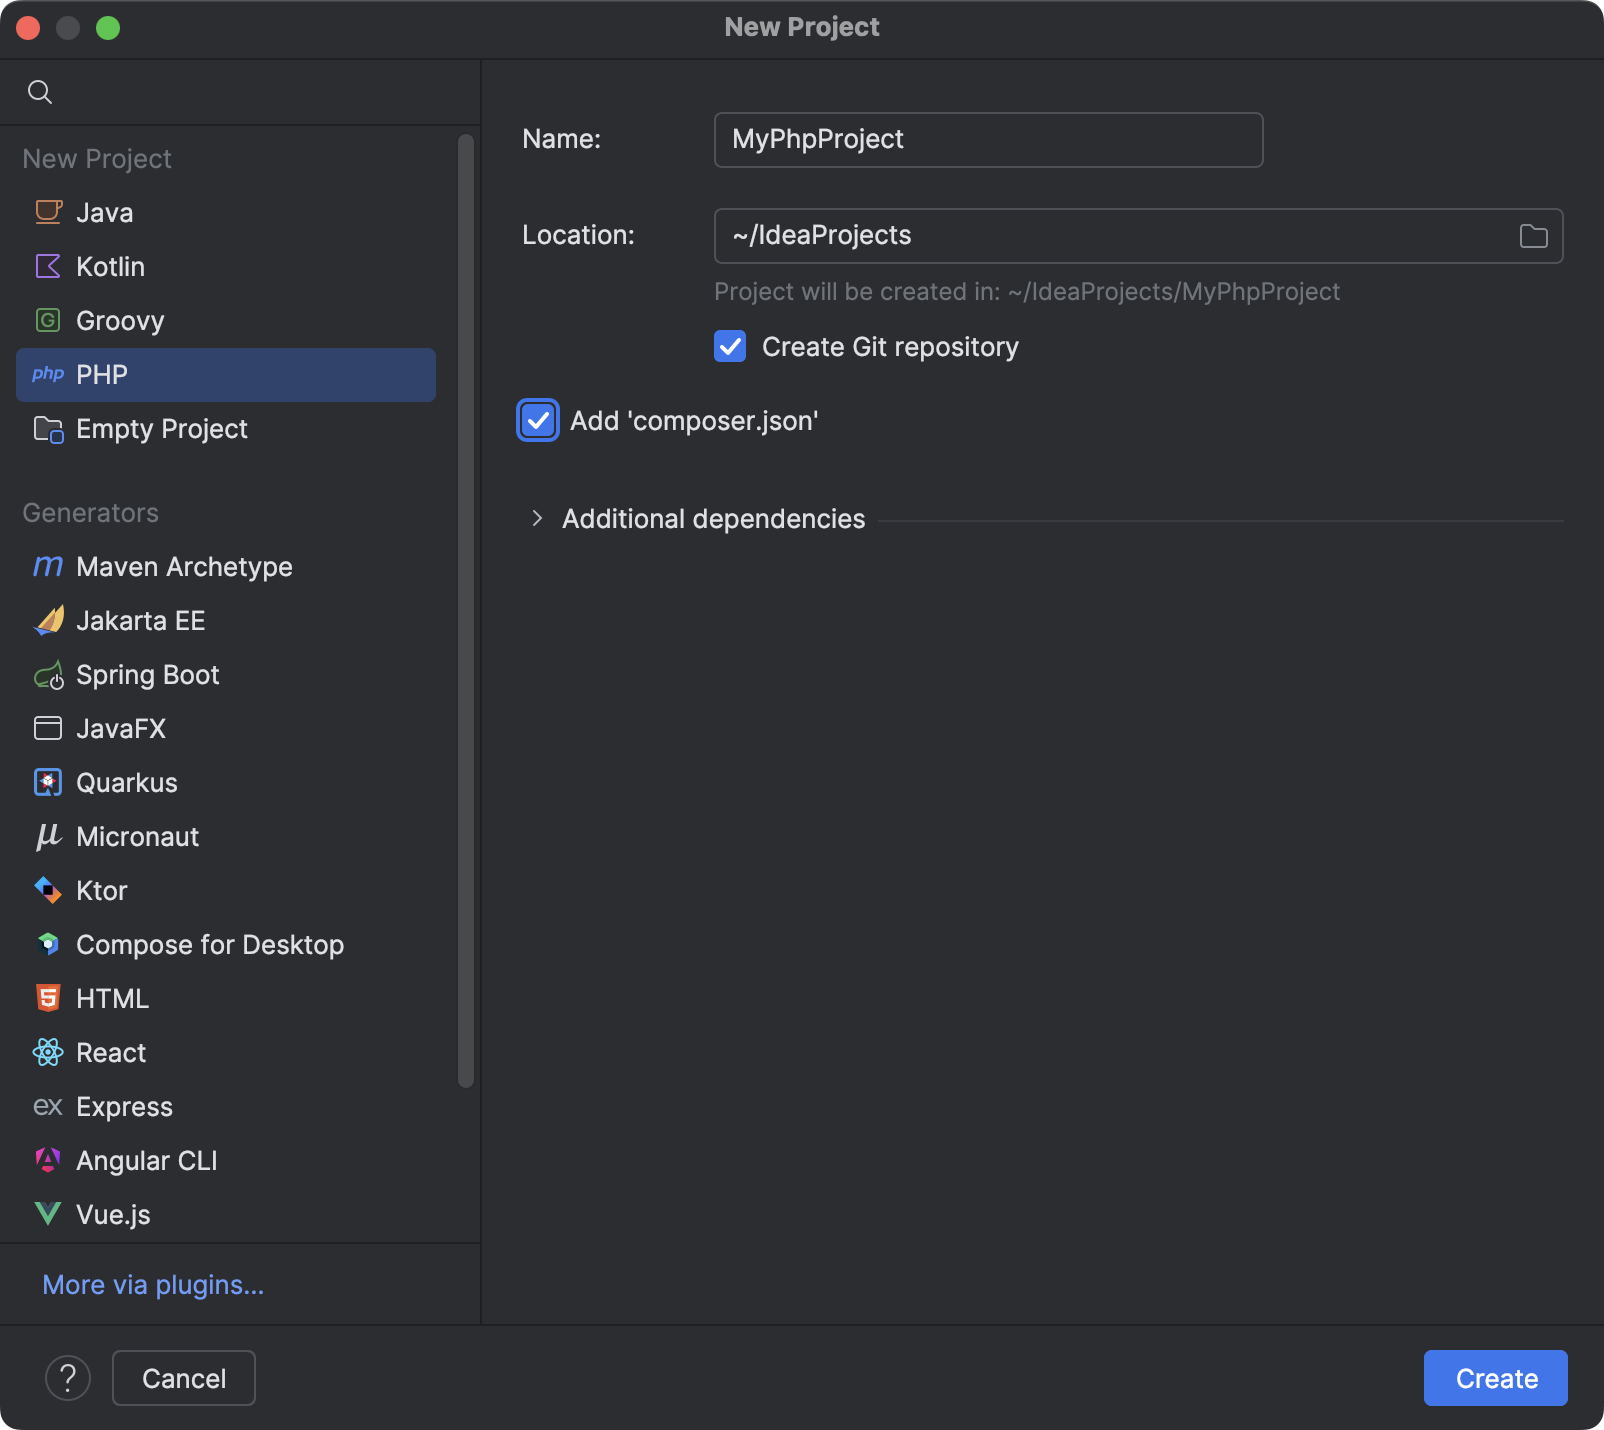Click the Maven Archetype icon
The height and width of the screenshot is (1430, 1604).
(x=47, y=566)
